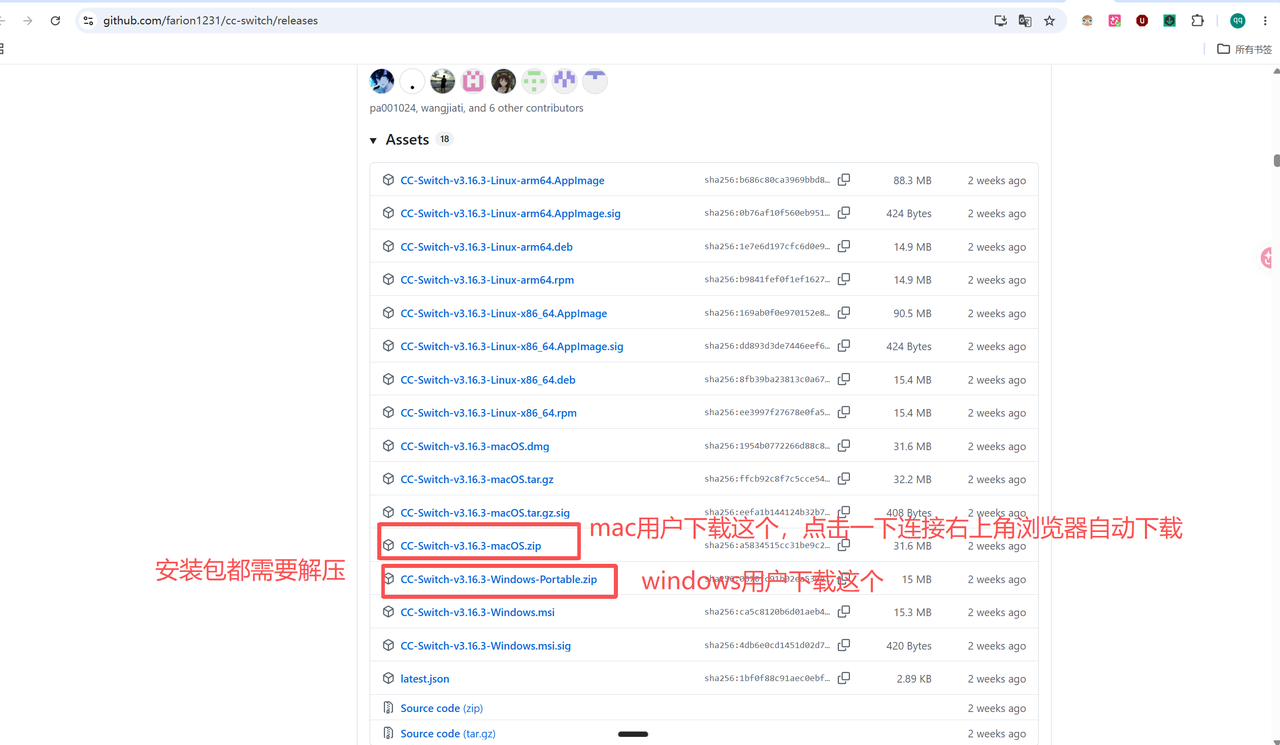Image resolution: width=1280 pixels, height=745 pixels.
Task: Copy sha256 of Linux-arm64.rpm
Action: (x=844, y=279)
